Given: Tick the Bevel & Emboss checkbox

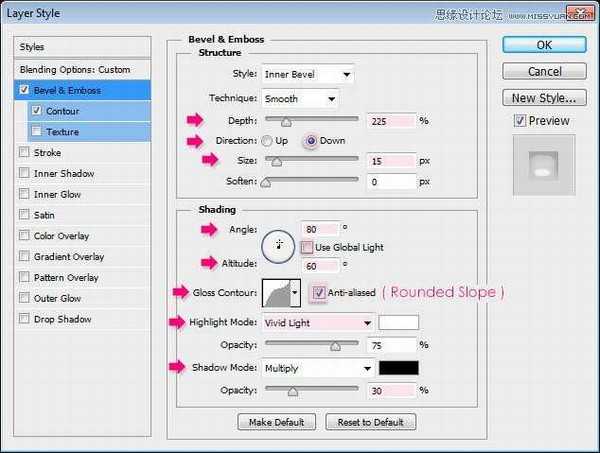Looking at the screenshot, I should click(x=24, y=90).
